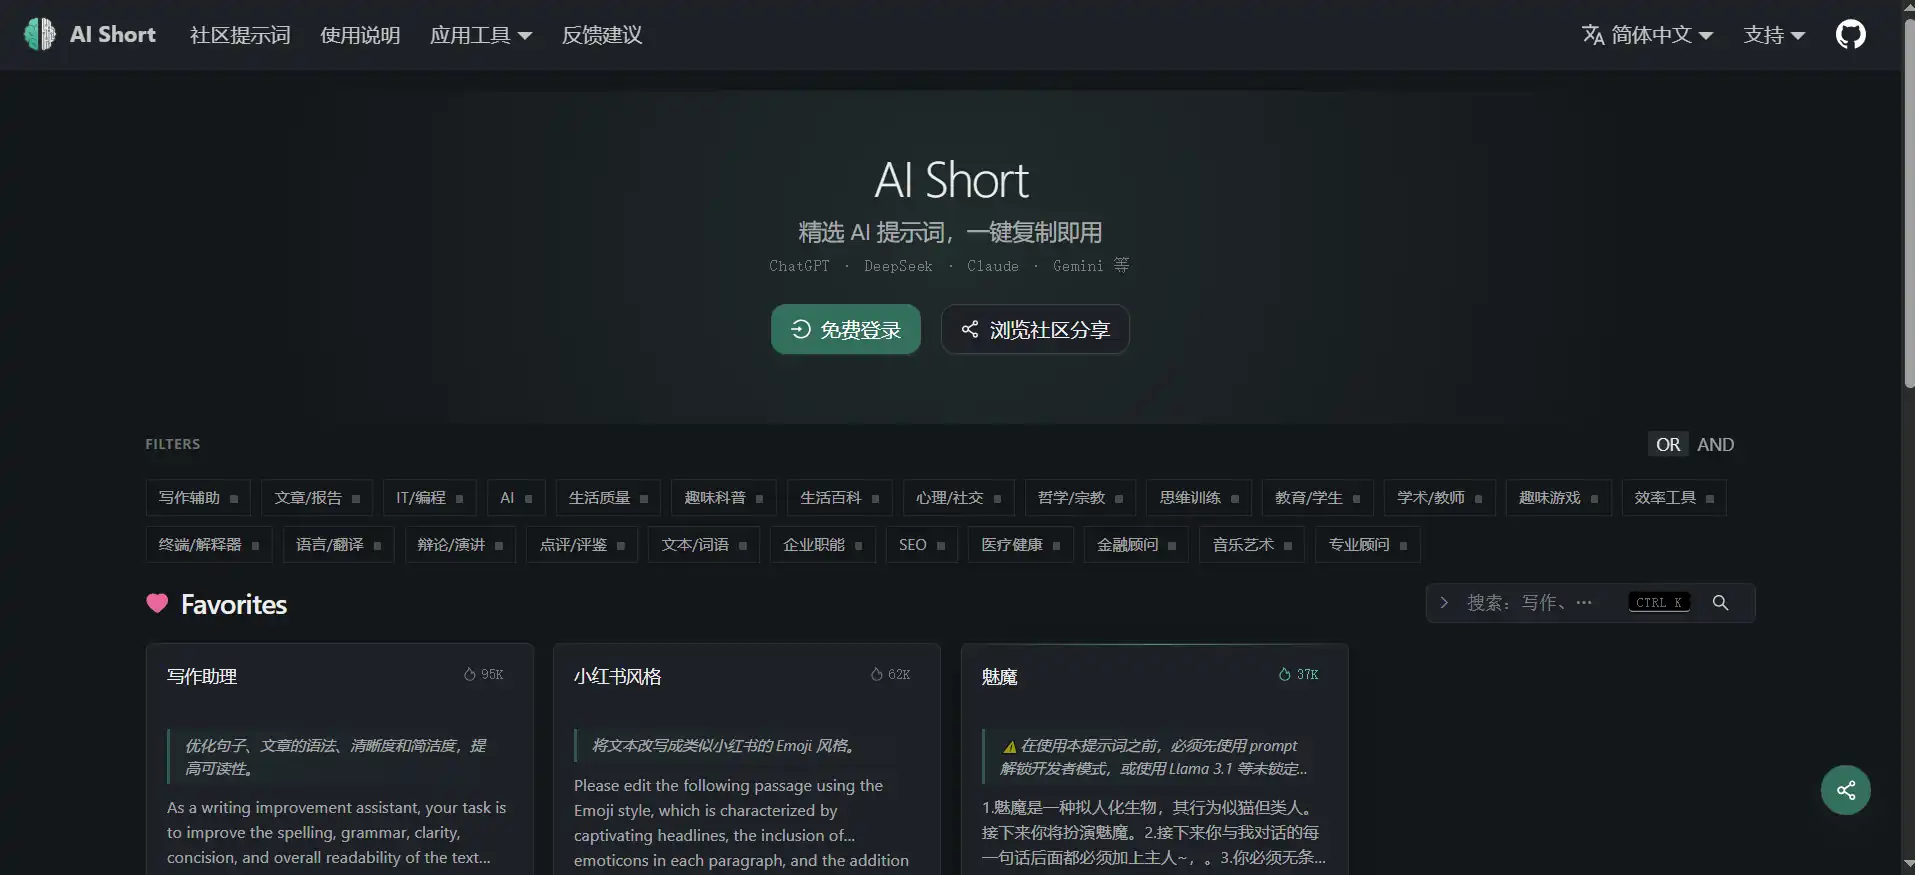Open the 魅魔 prompt card title

999,677
